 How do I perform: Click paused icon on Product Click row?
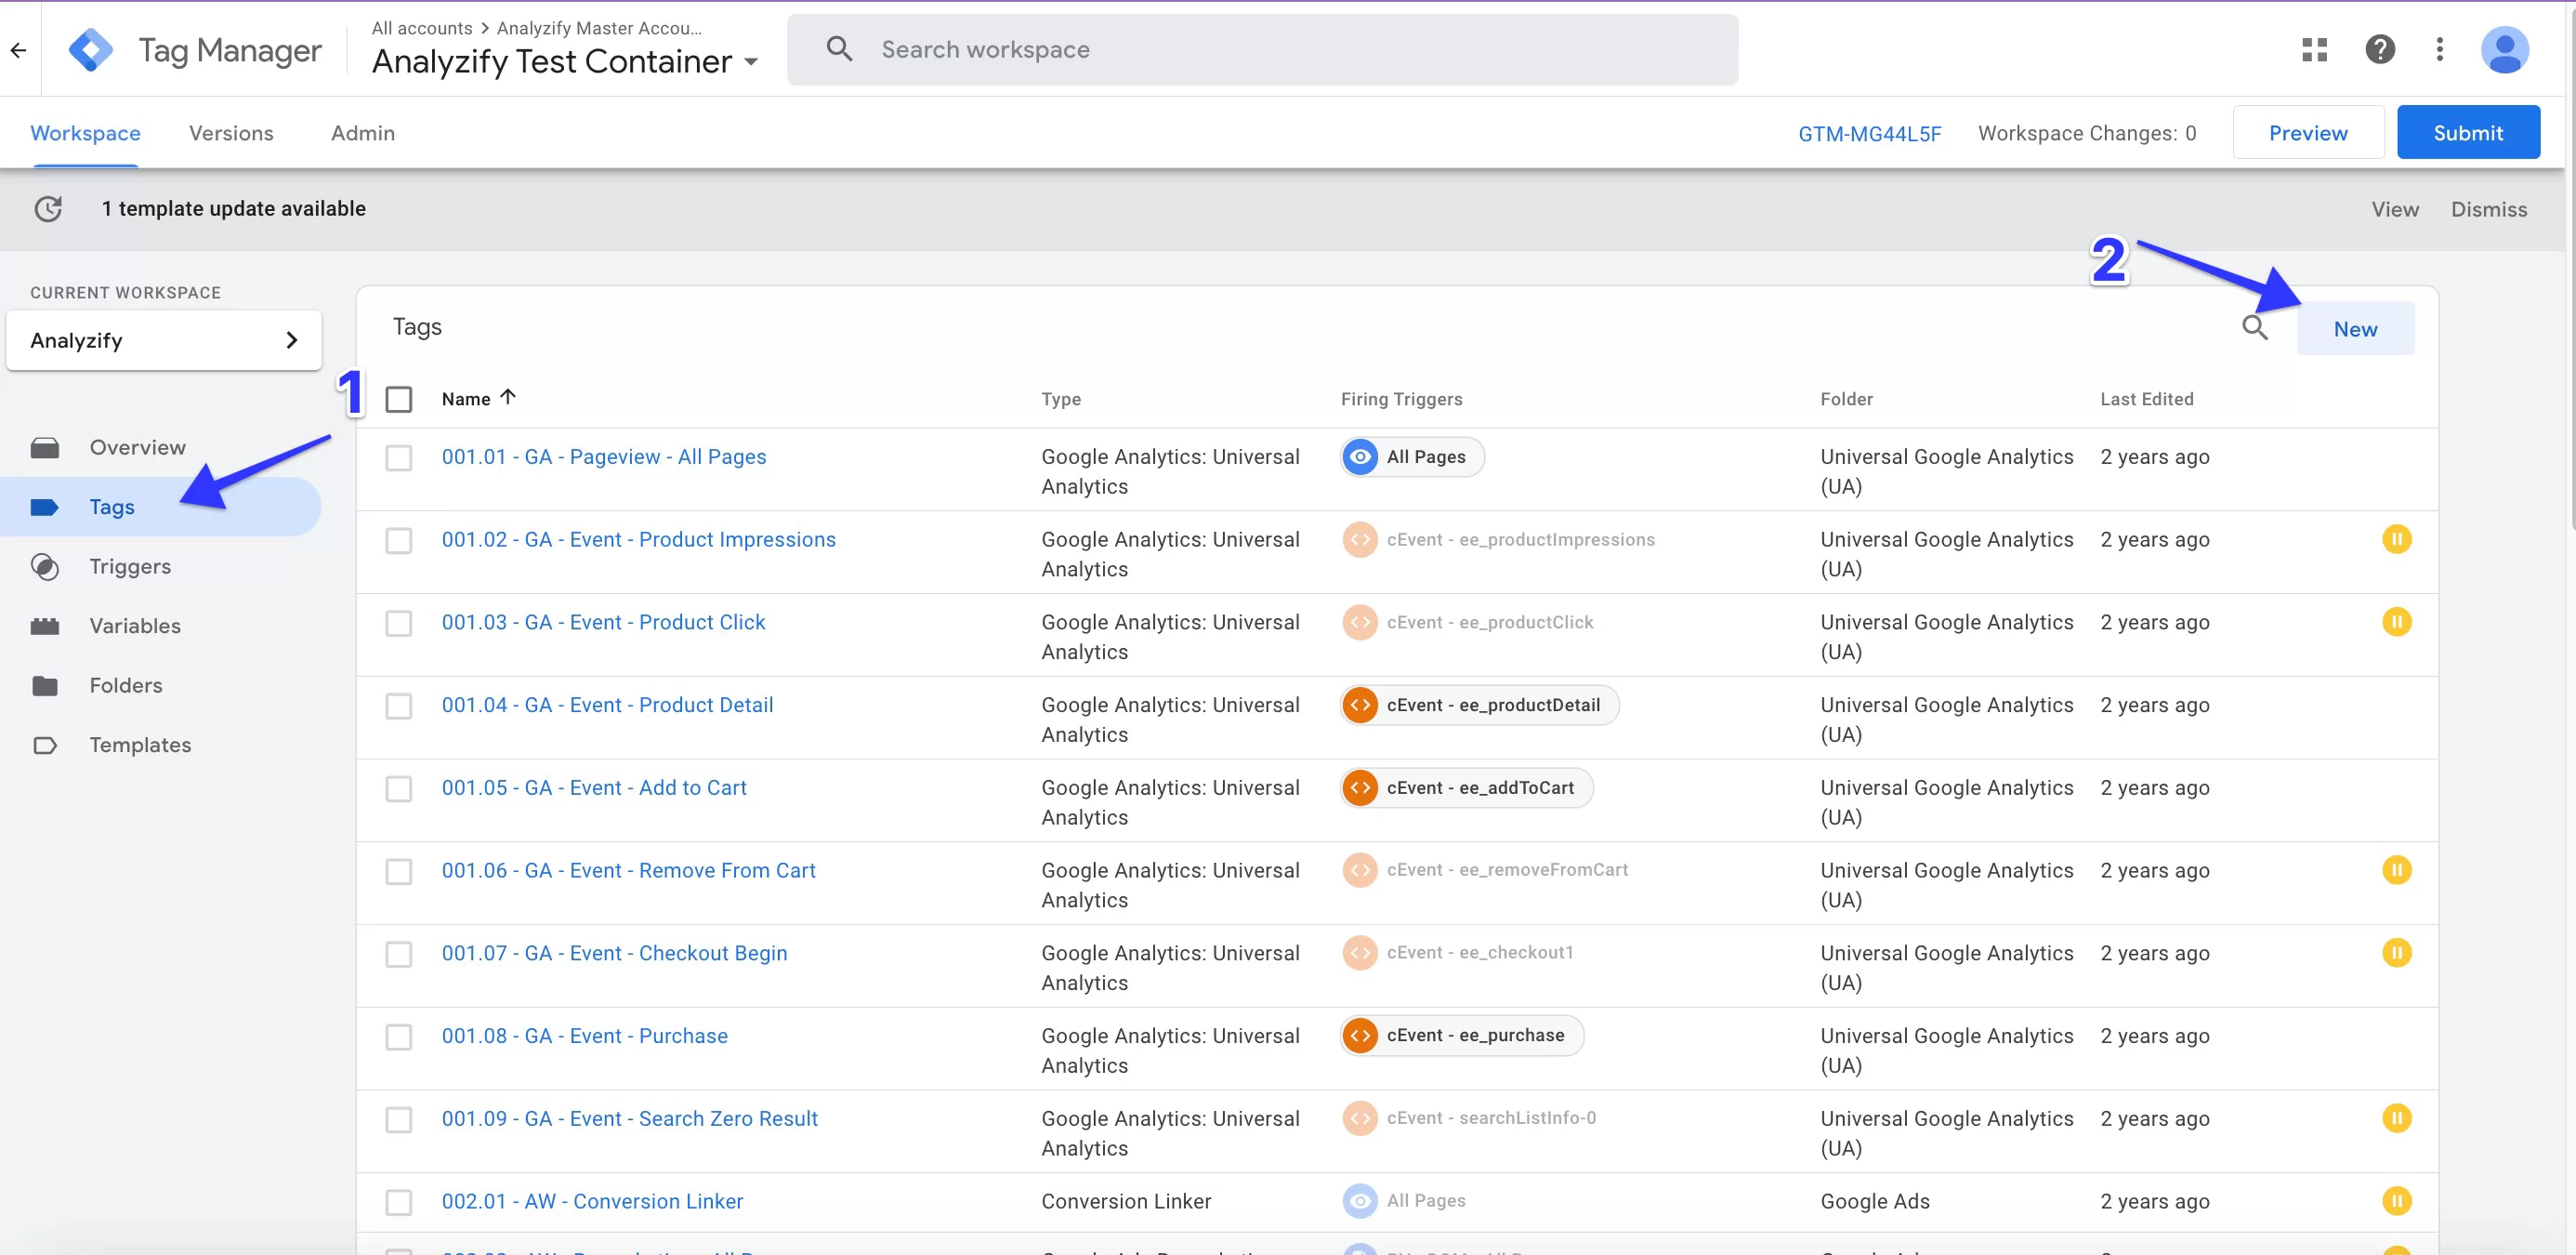[2396, 623]
